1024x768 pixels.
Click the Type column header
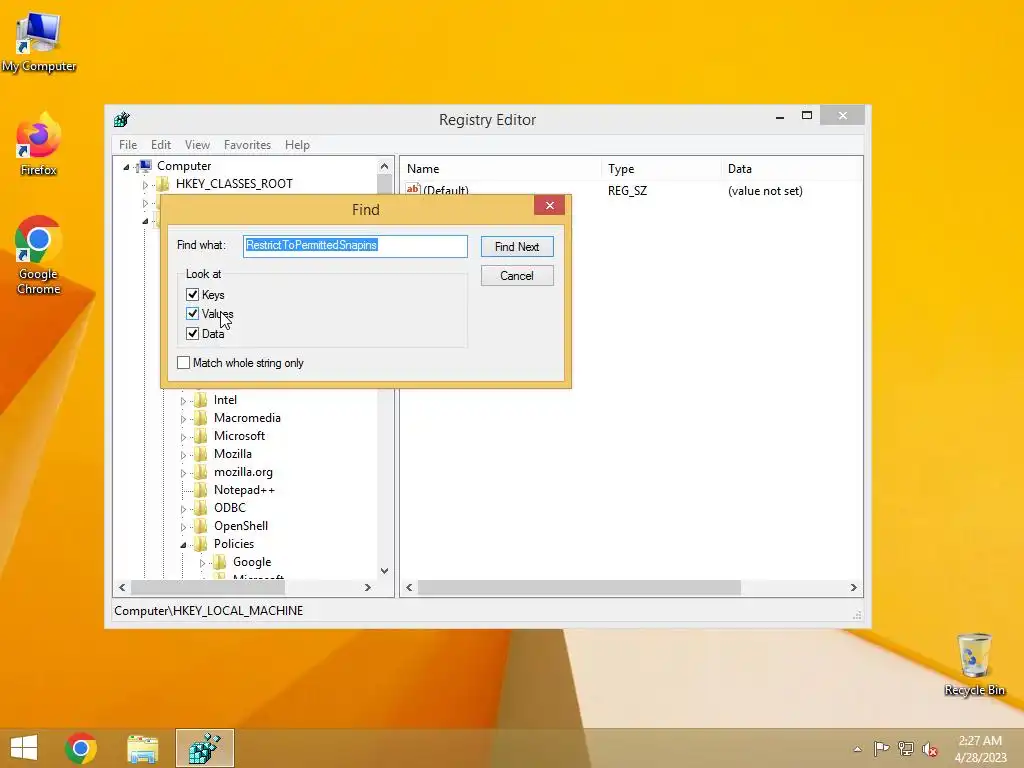pos(661,168)
